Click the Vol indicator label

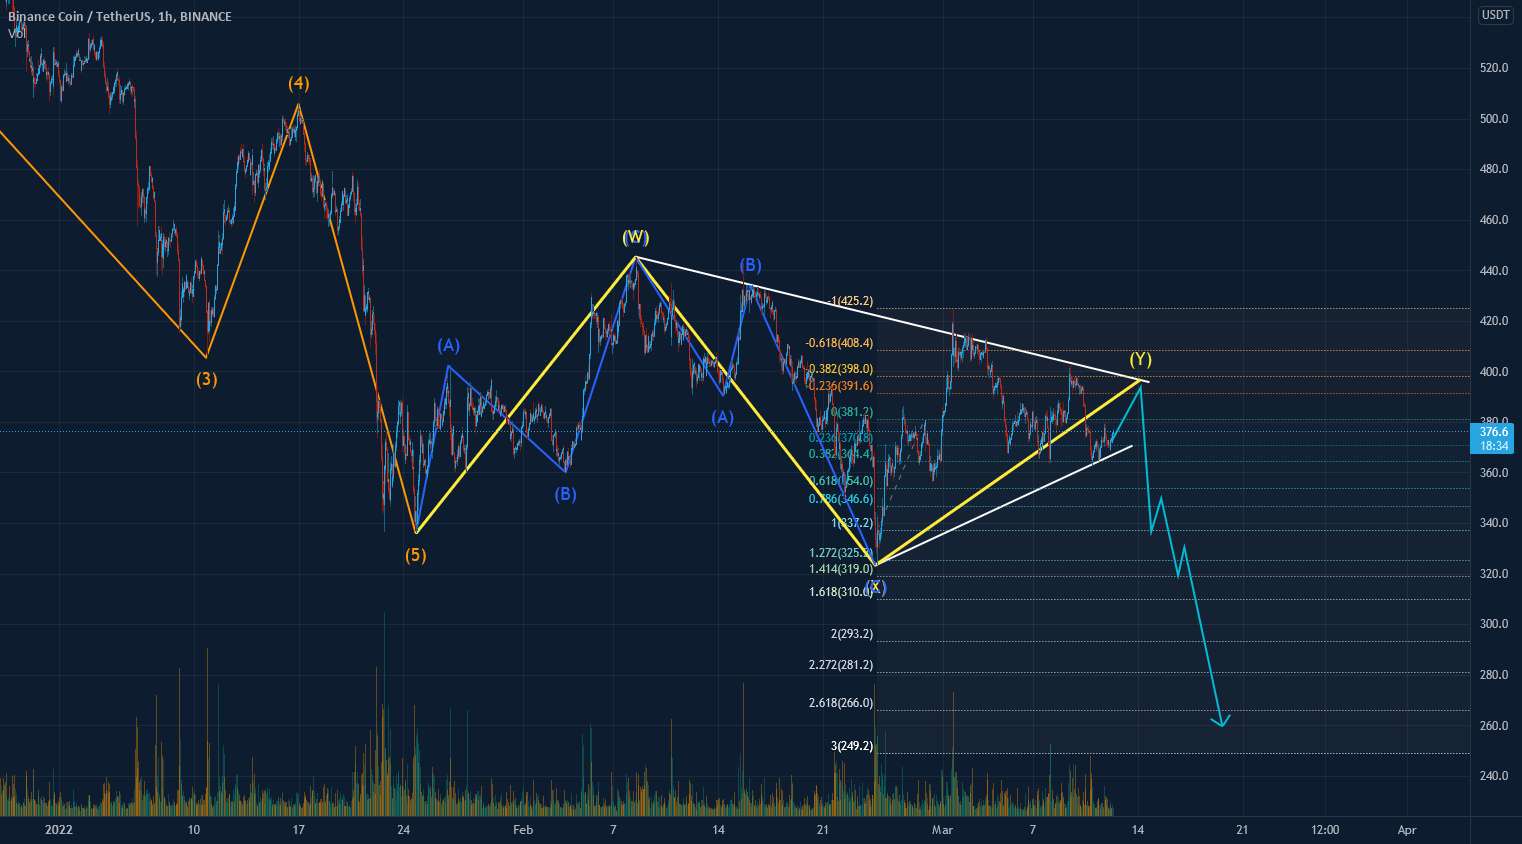pyautogui.click(x=17, y=33)
